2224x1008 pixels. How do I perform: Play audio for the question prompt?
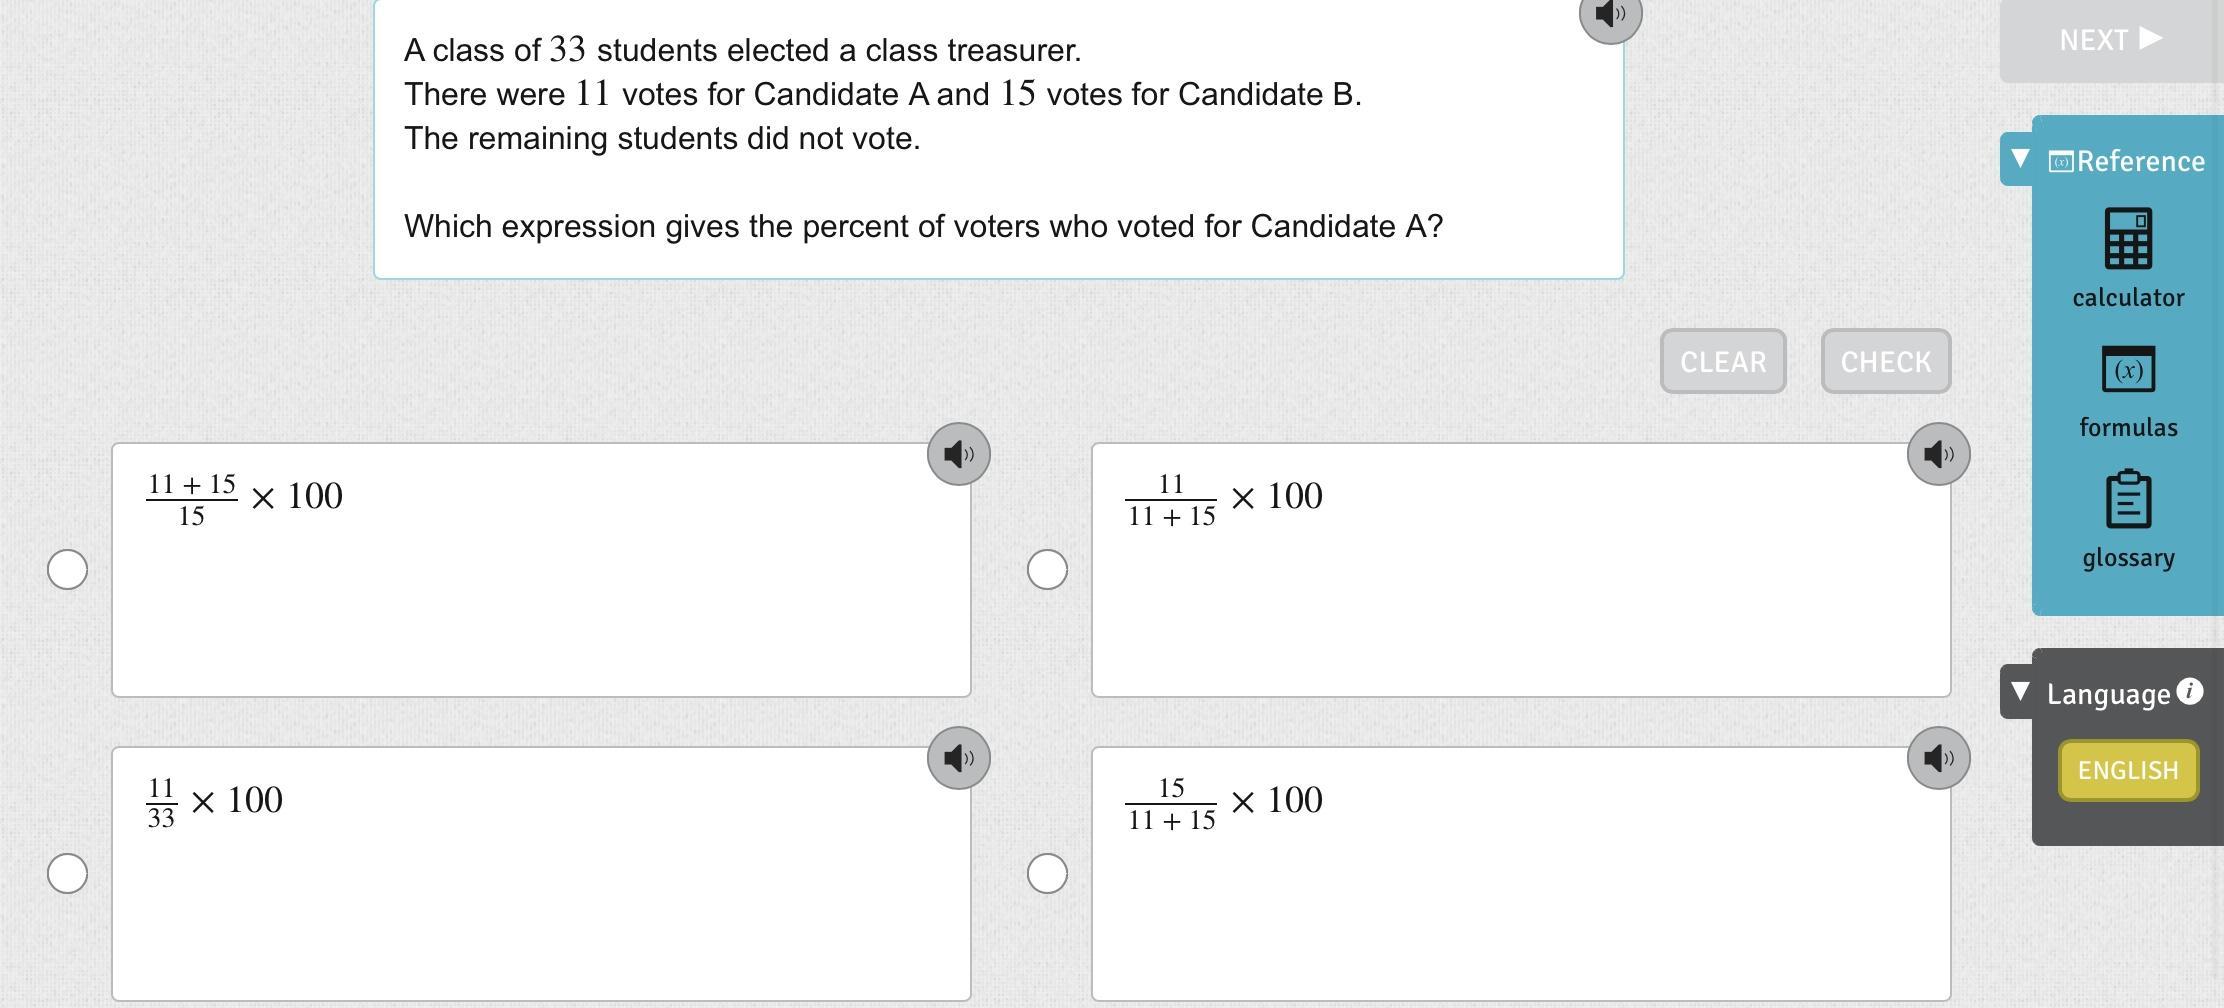click(1610, 14)
